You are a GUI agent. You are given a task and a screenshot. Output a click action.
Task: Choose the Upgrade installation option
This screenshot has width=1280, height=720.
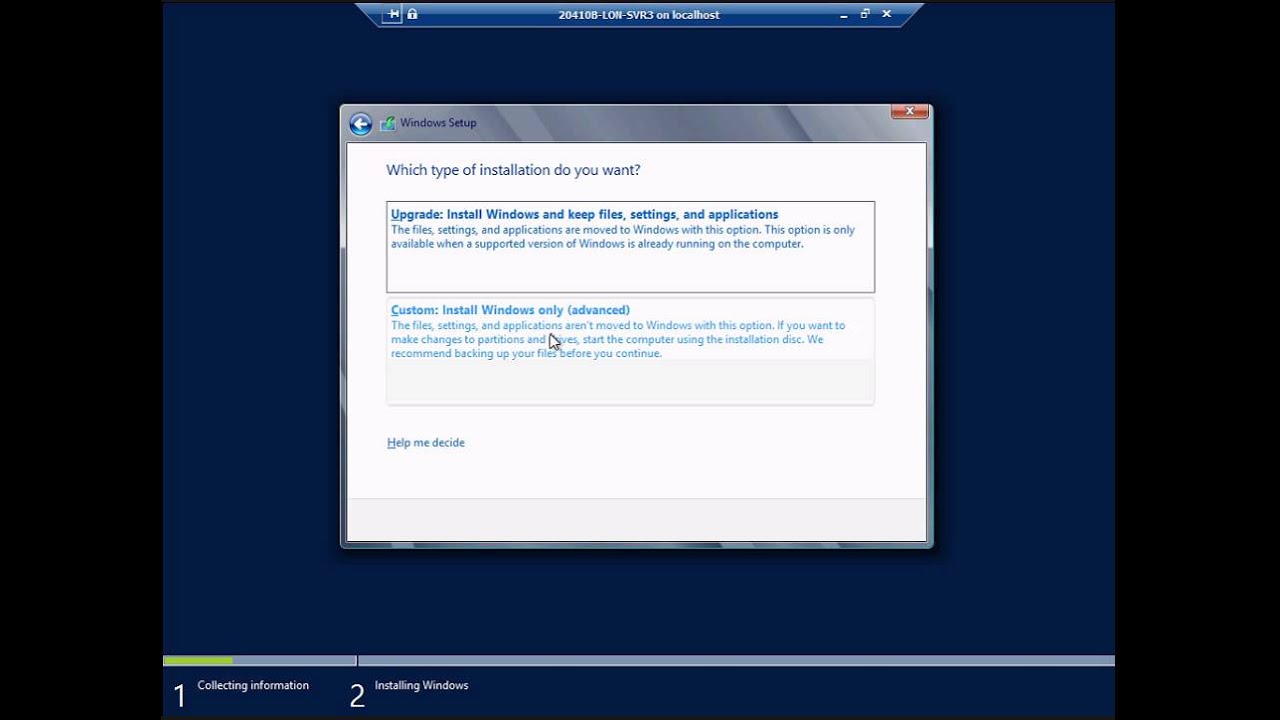tap(630, 247)
